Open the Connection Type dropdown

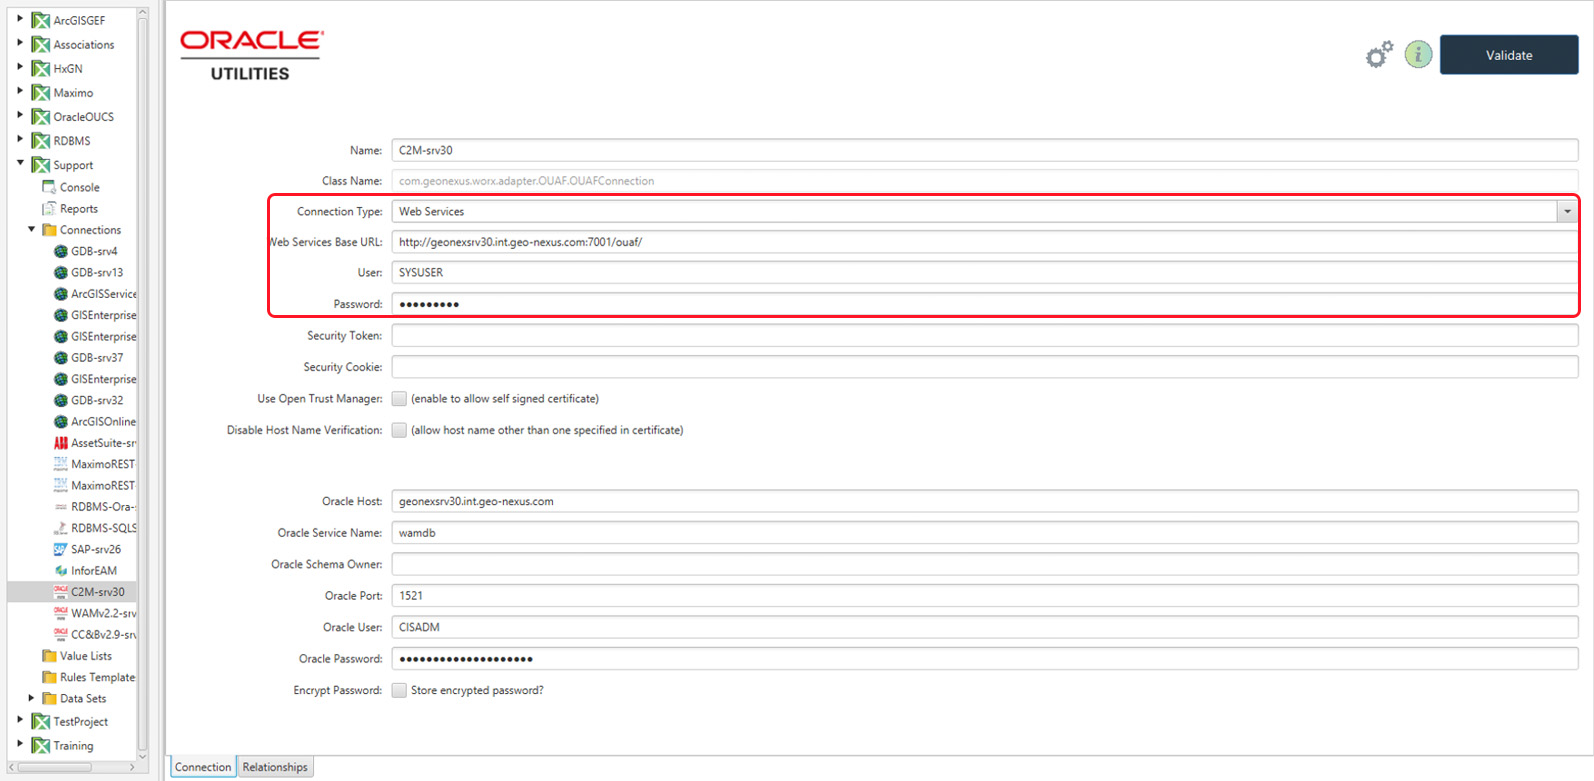click(x=1567, y=212)
